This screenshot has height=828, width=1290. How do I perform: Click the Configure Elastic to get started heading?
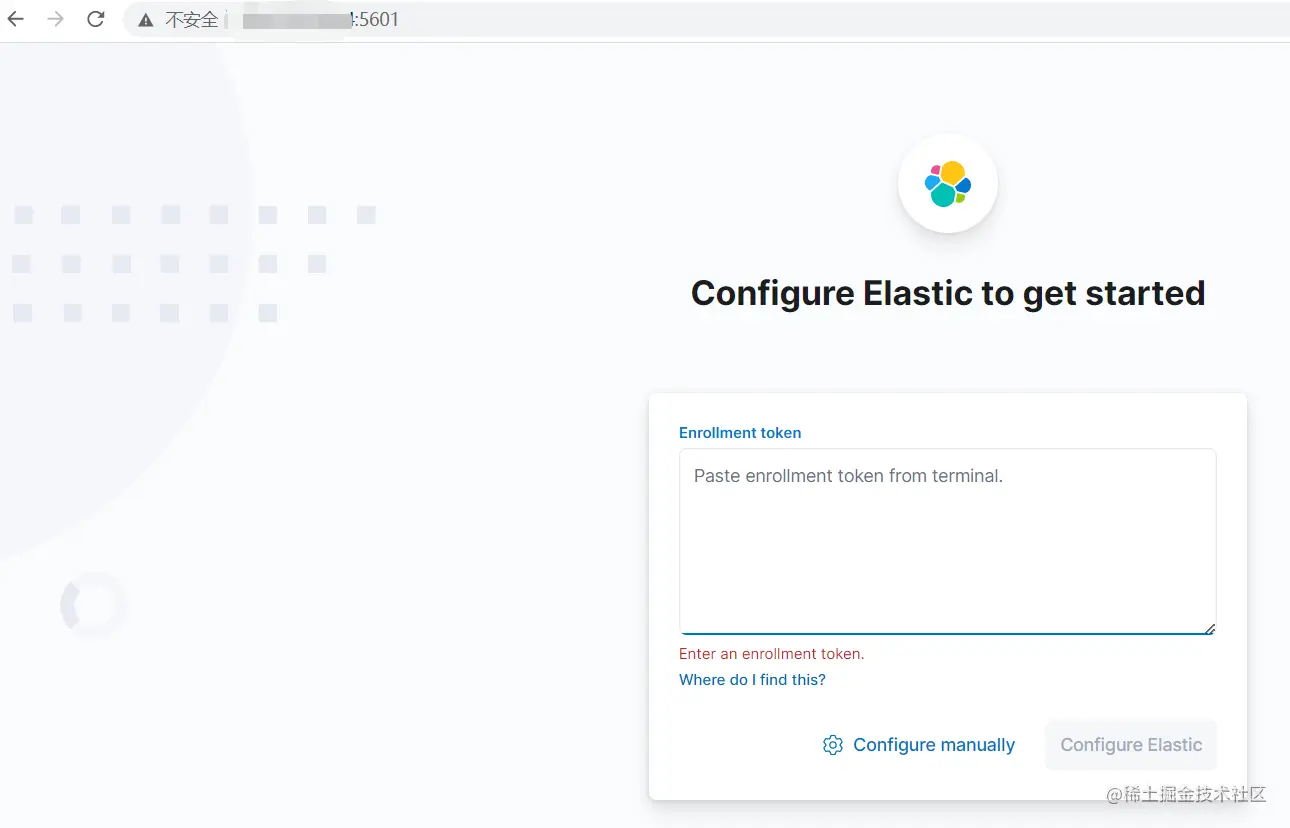pyautogui.click(x=948, y=293)
